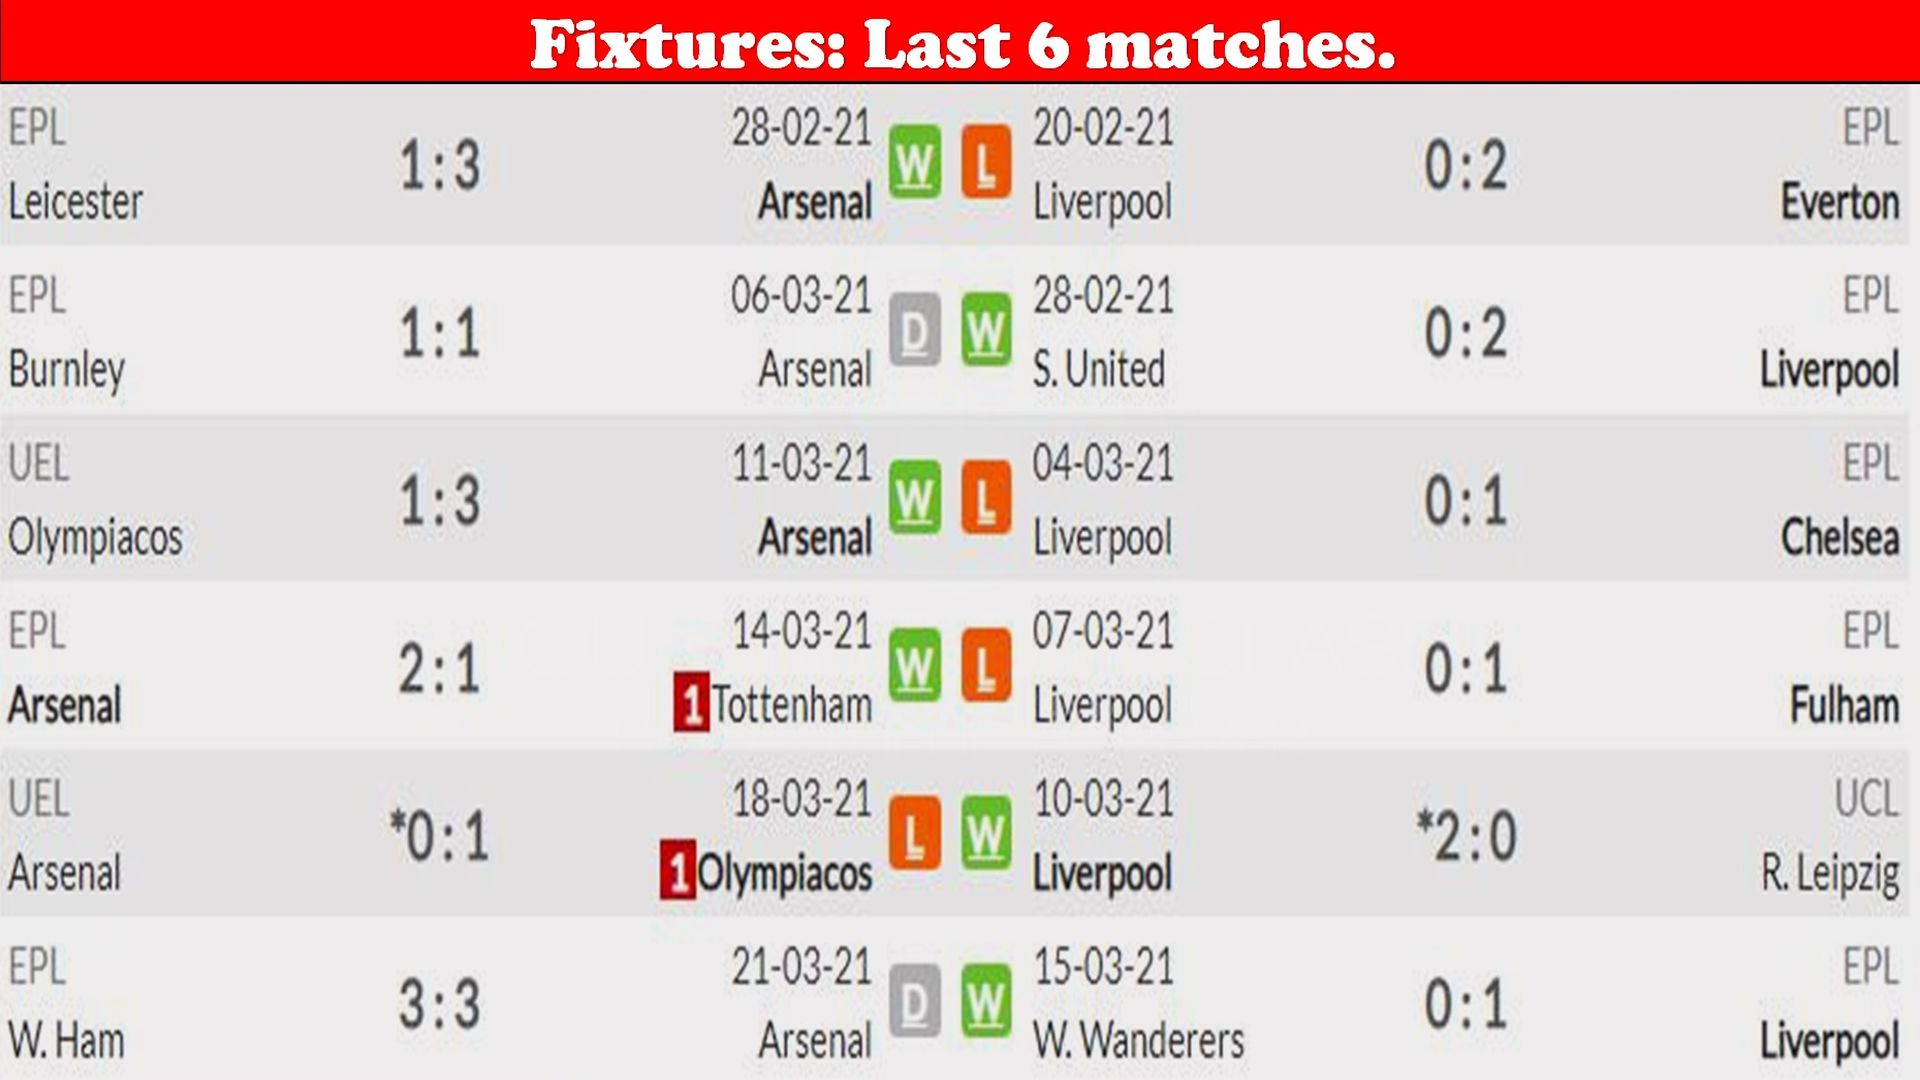
Task: Click the Fulham team name
Action: [x=1845, y=705]
